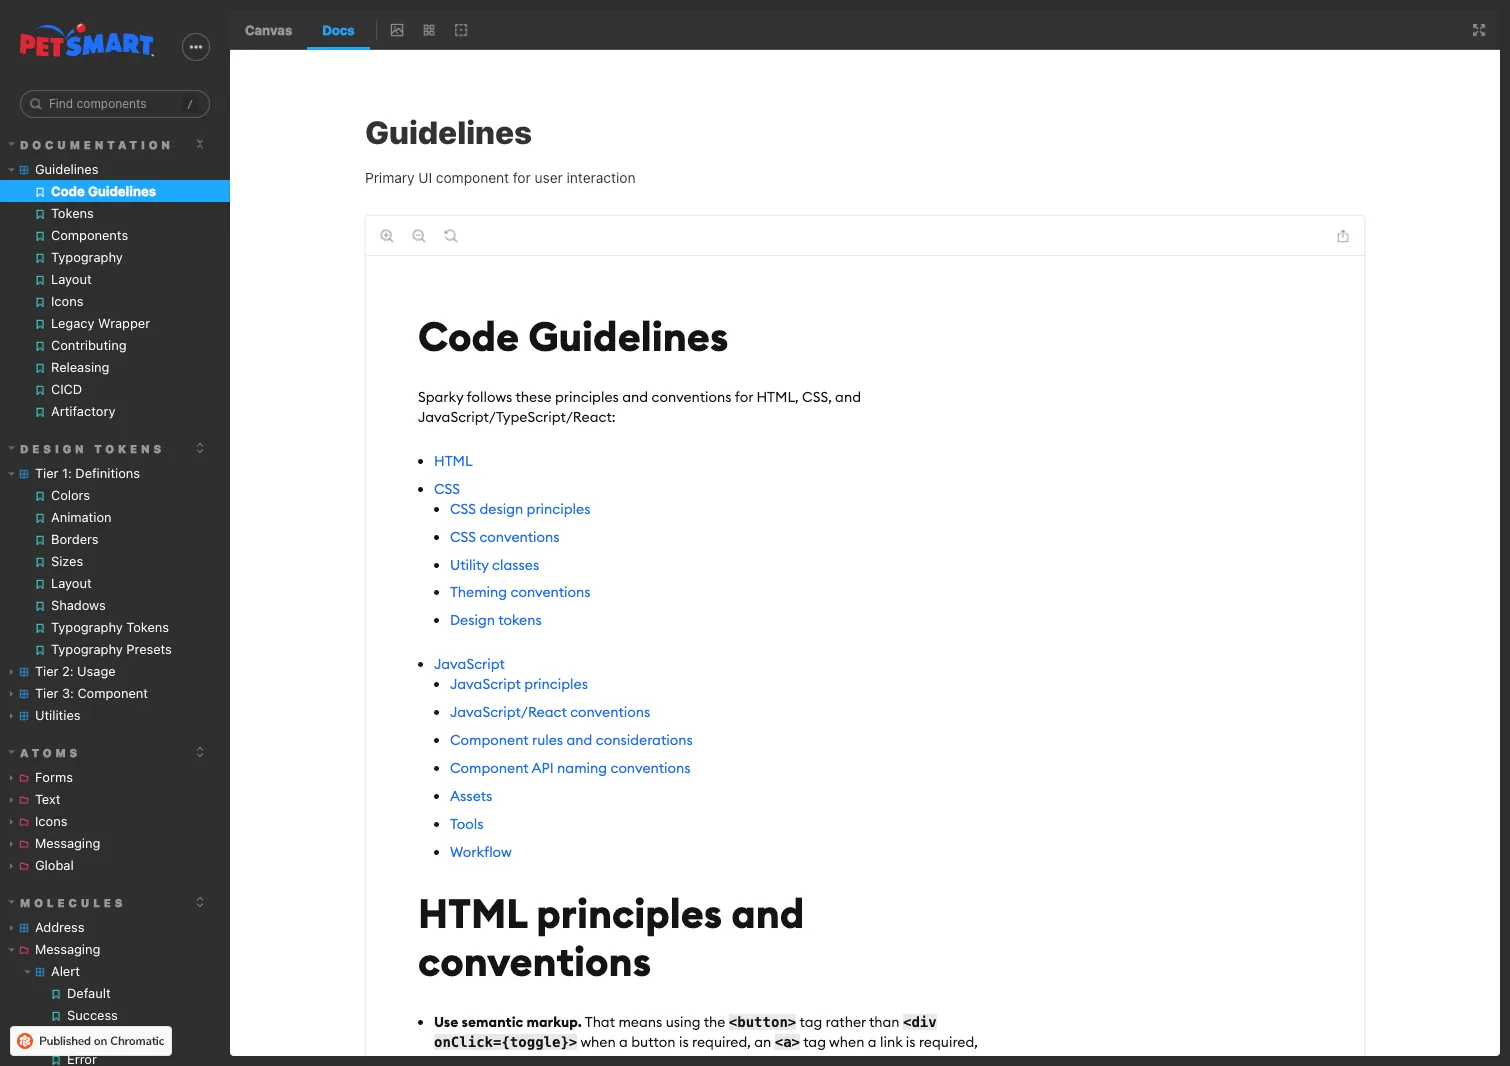Expand all in Molecules section
Screen dimensions: 1510x1066
(200, 902)
